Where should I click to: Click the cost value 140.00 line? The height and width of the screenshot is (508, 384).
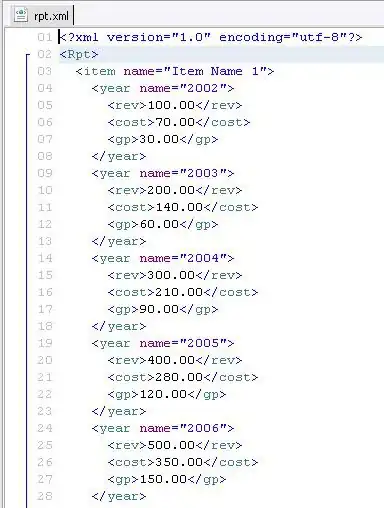183,207
